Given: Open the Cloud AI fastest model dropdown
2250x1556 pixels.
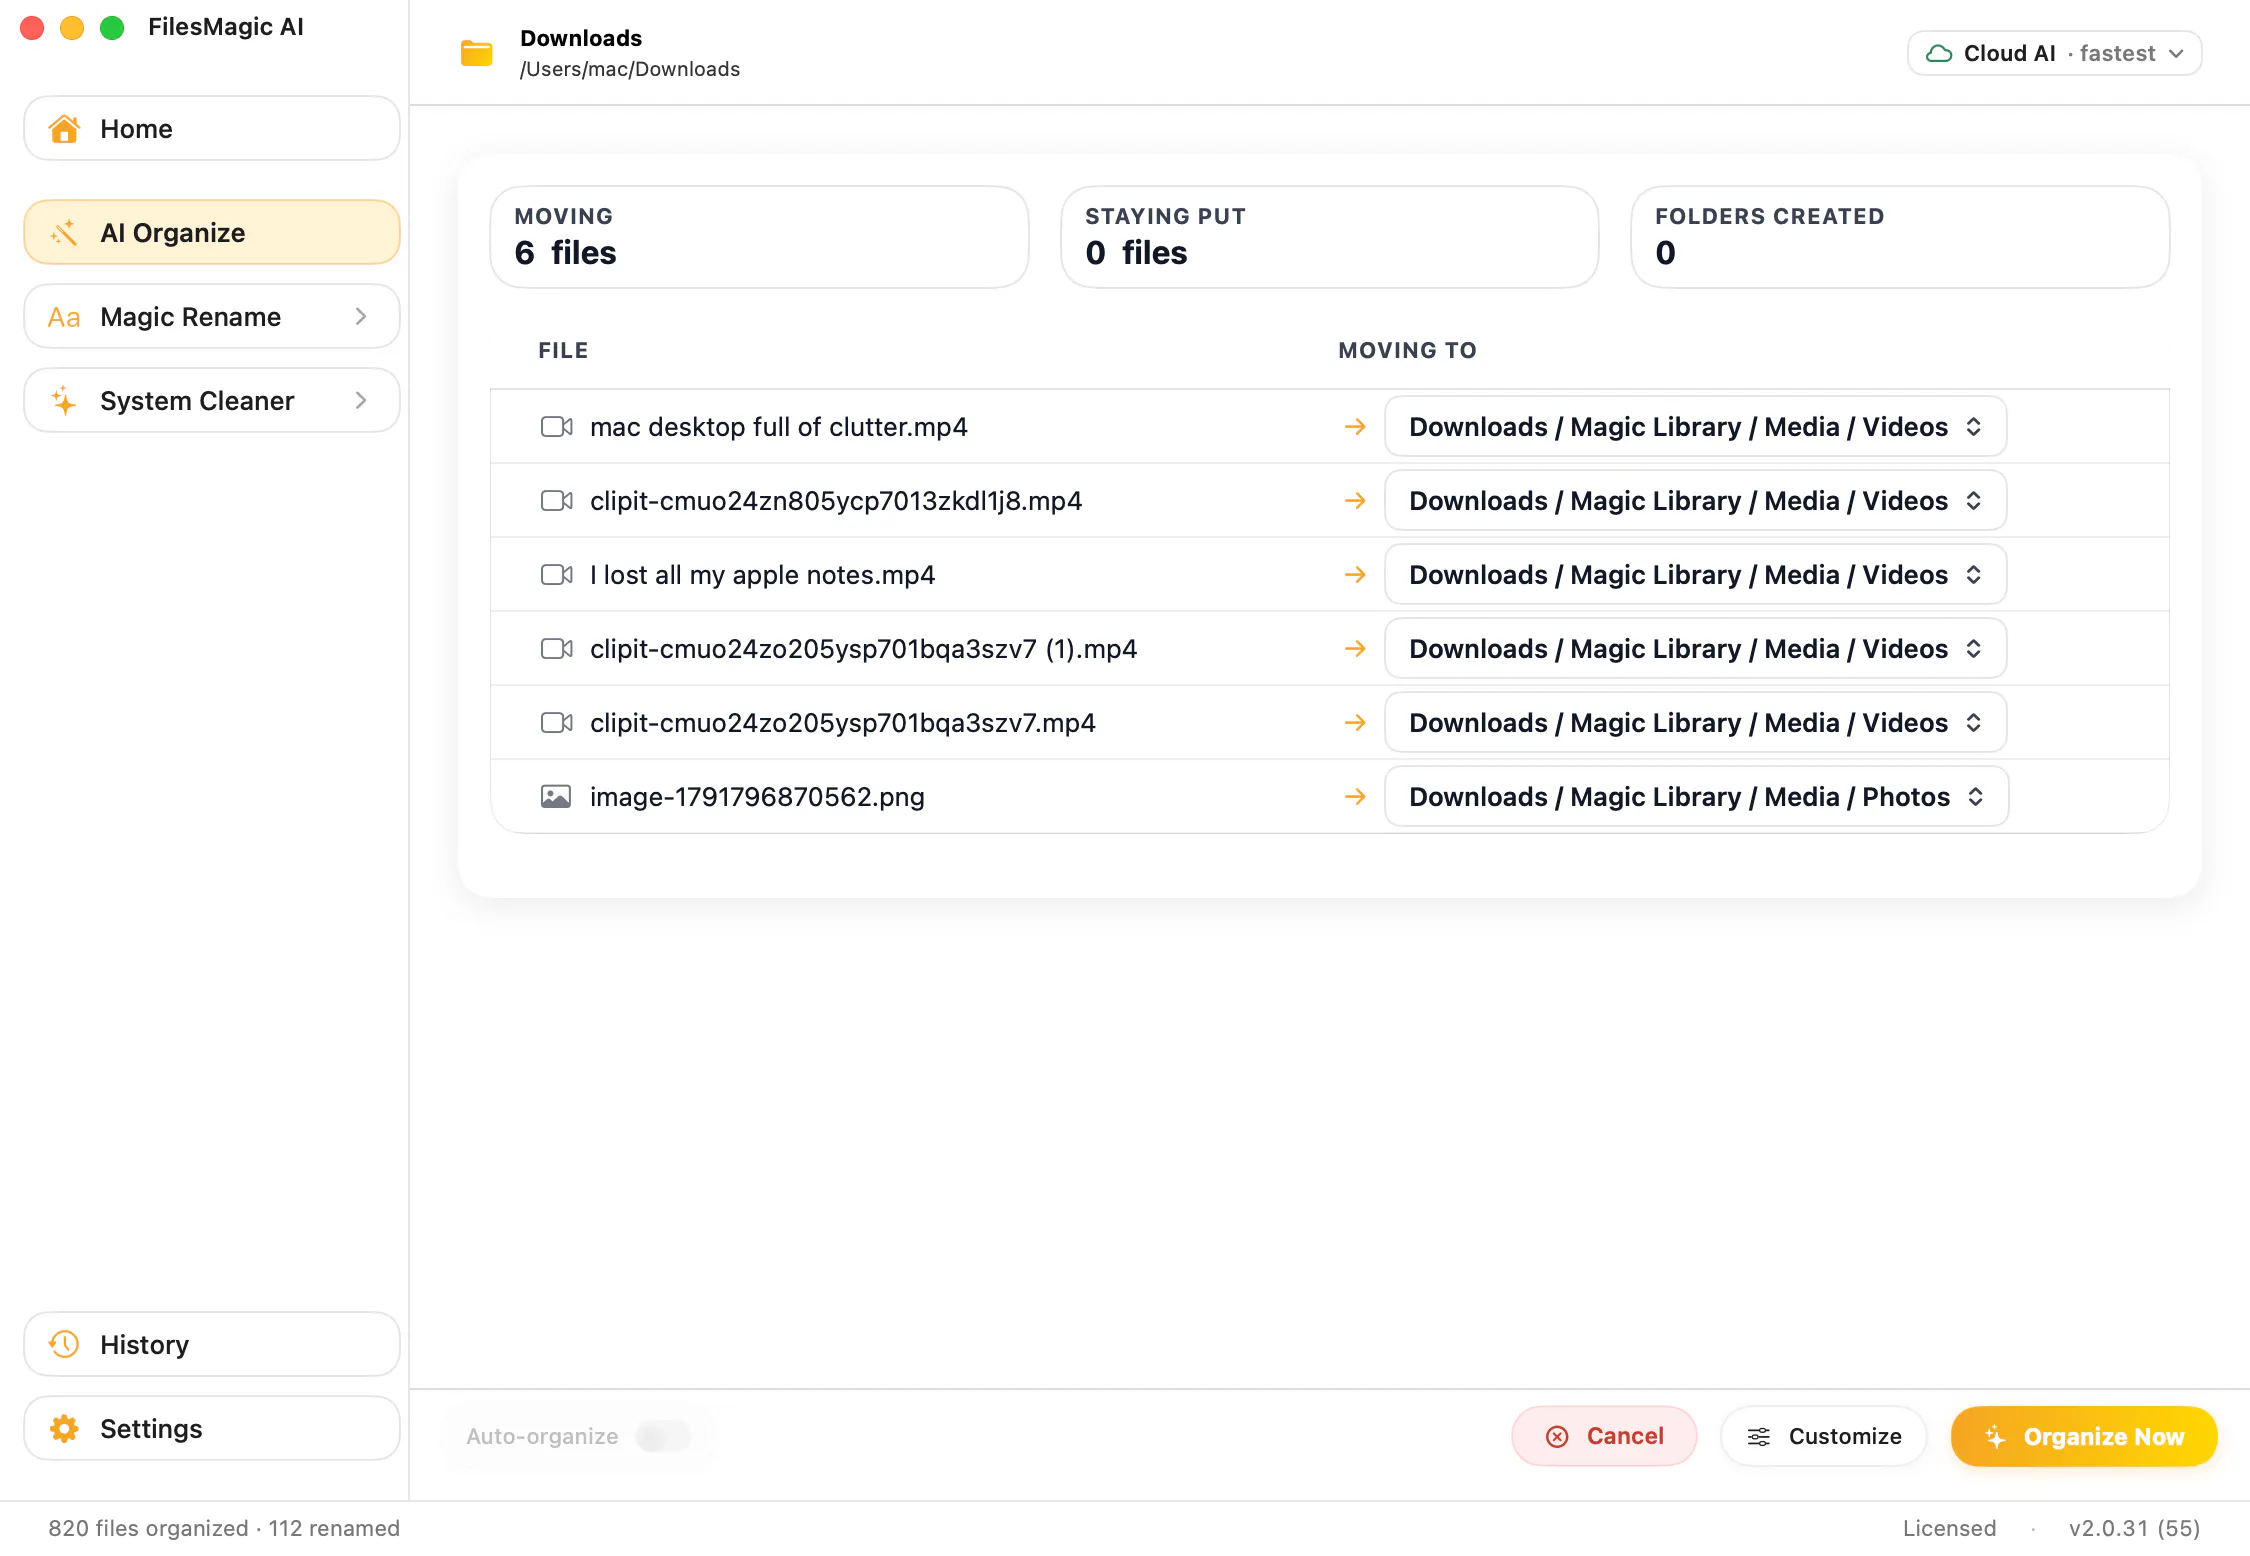Looking at the screenshot, I should 2055,54.
